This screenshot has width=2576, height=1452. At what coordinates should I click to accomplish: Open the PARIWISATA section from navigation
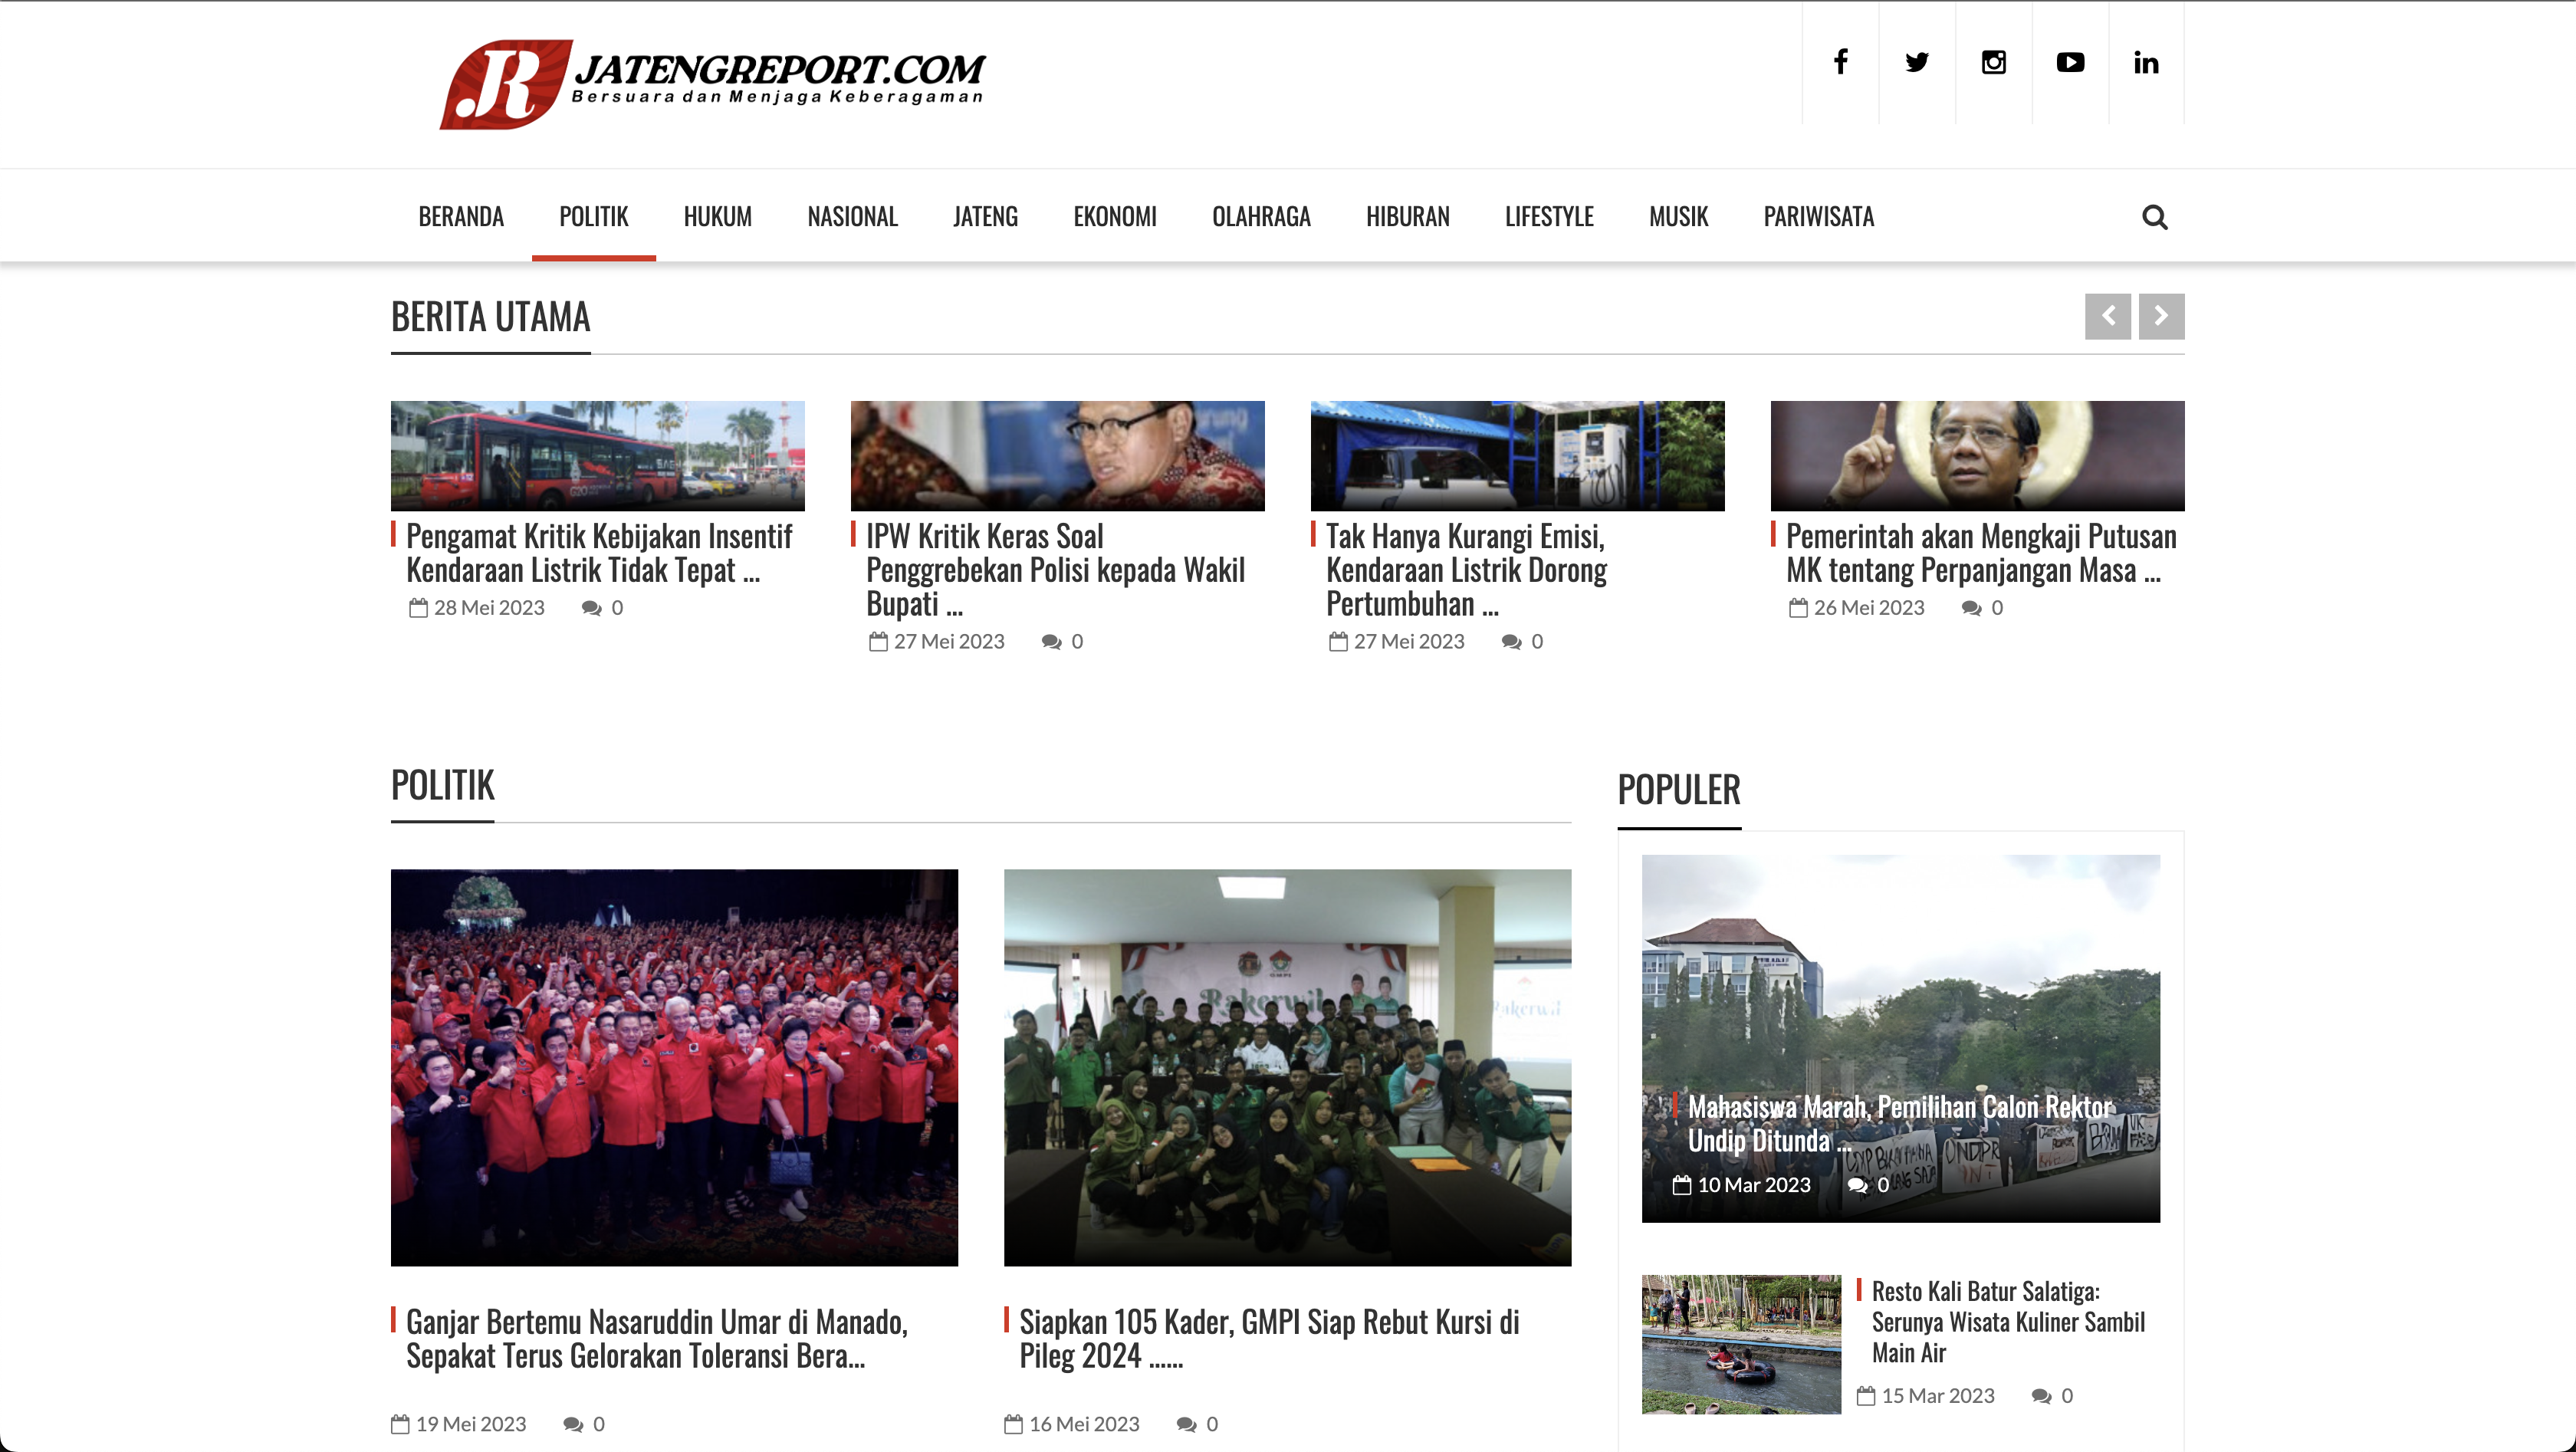(1819, 216)
